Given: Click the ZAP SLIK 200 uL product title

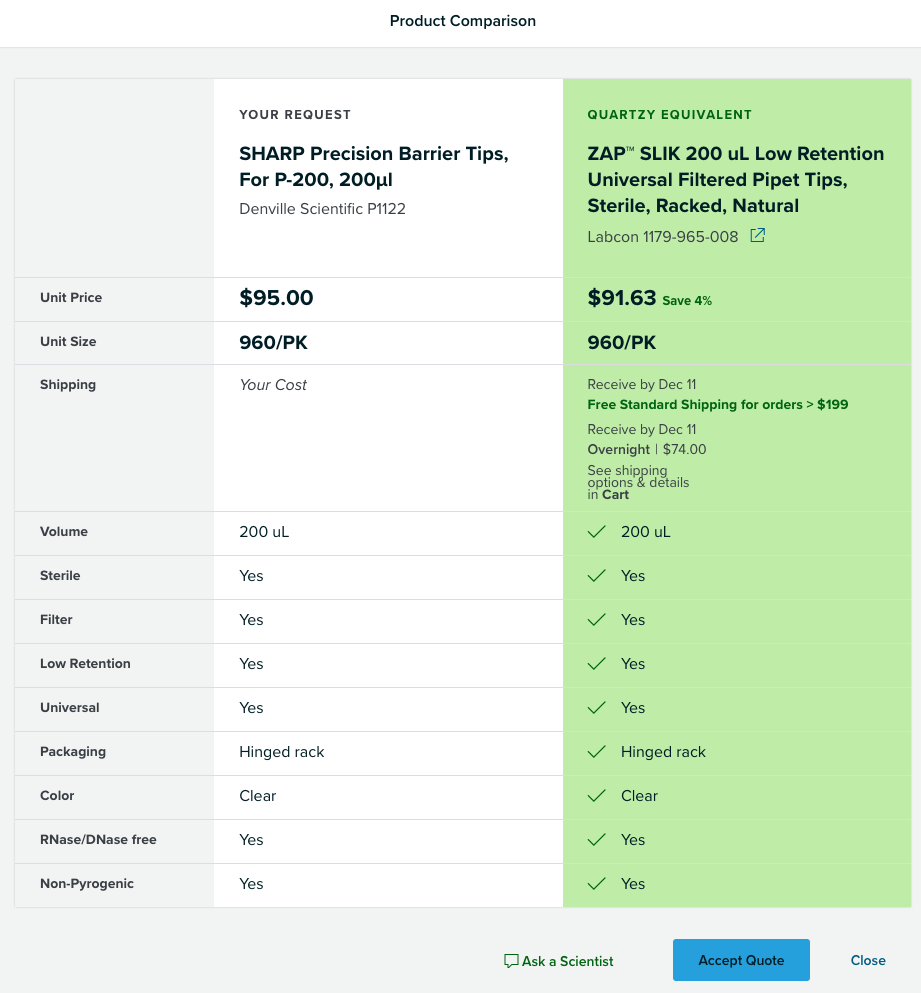Looking at the screenshot, I should click(x=735, y=179).
